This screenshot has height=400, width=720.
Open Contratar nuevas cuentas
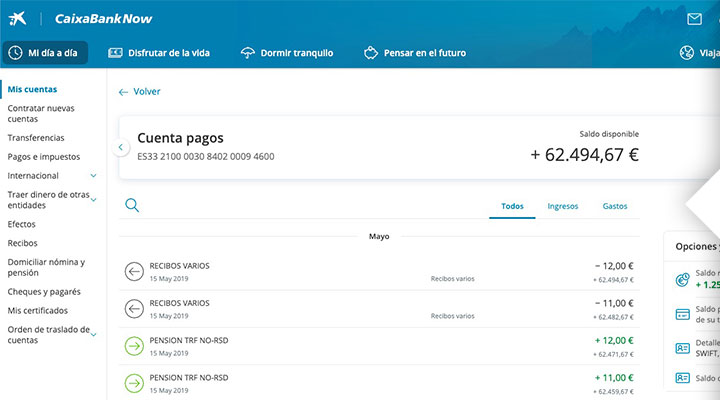[x=41, y=113]
